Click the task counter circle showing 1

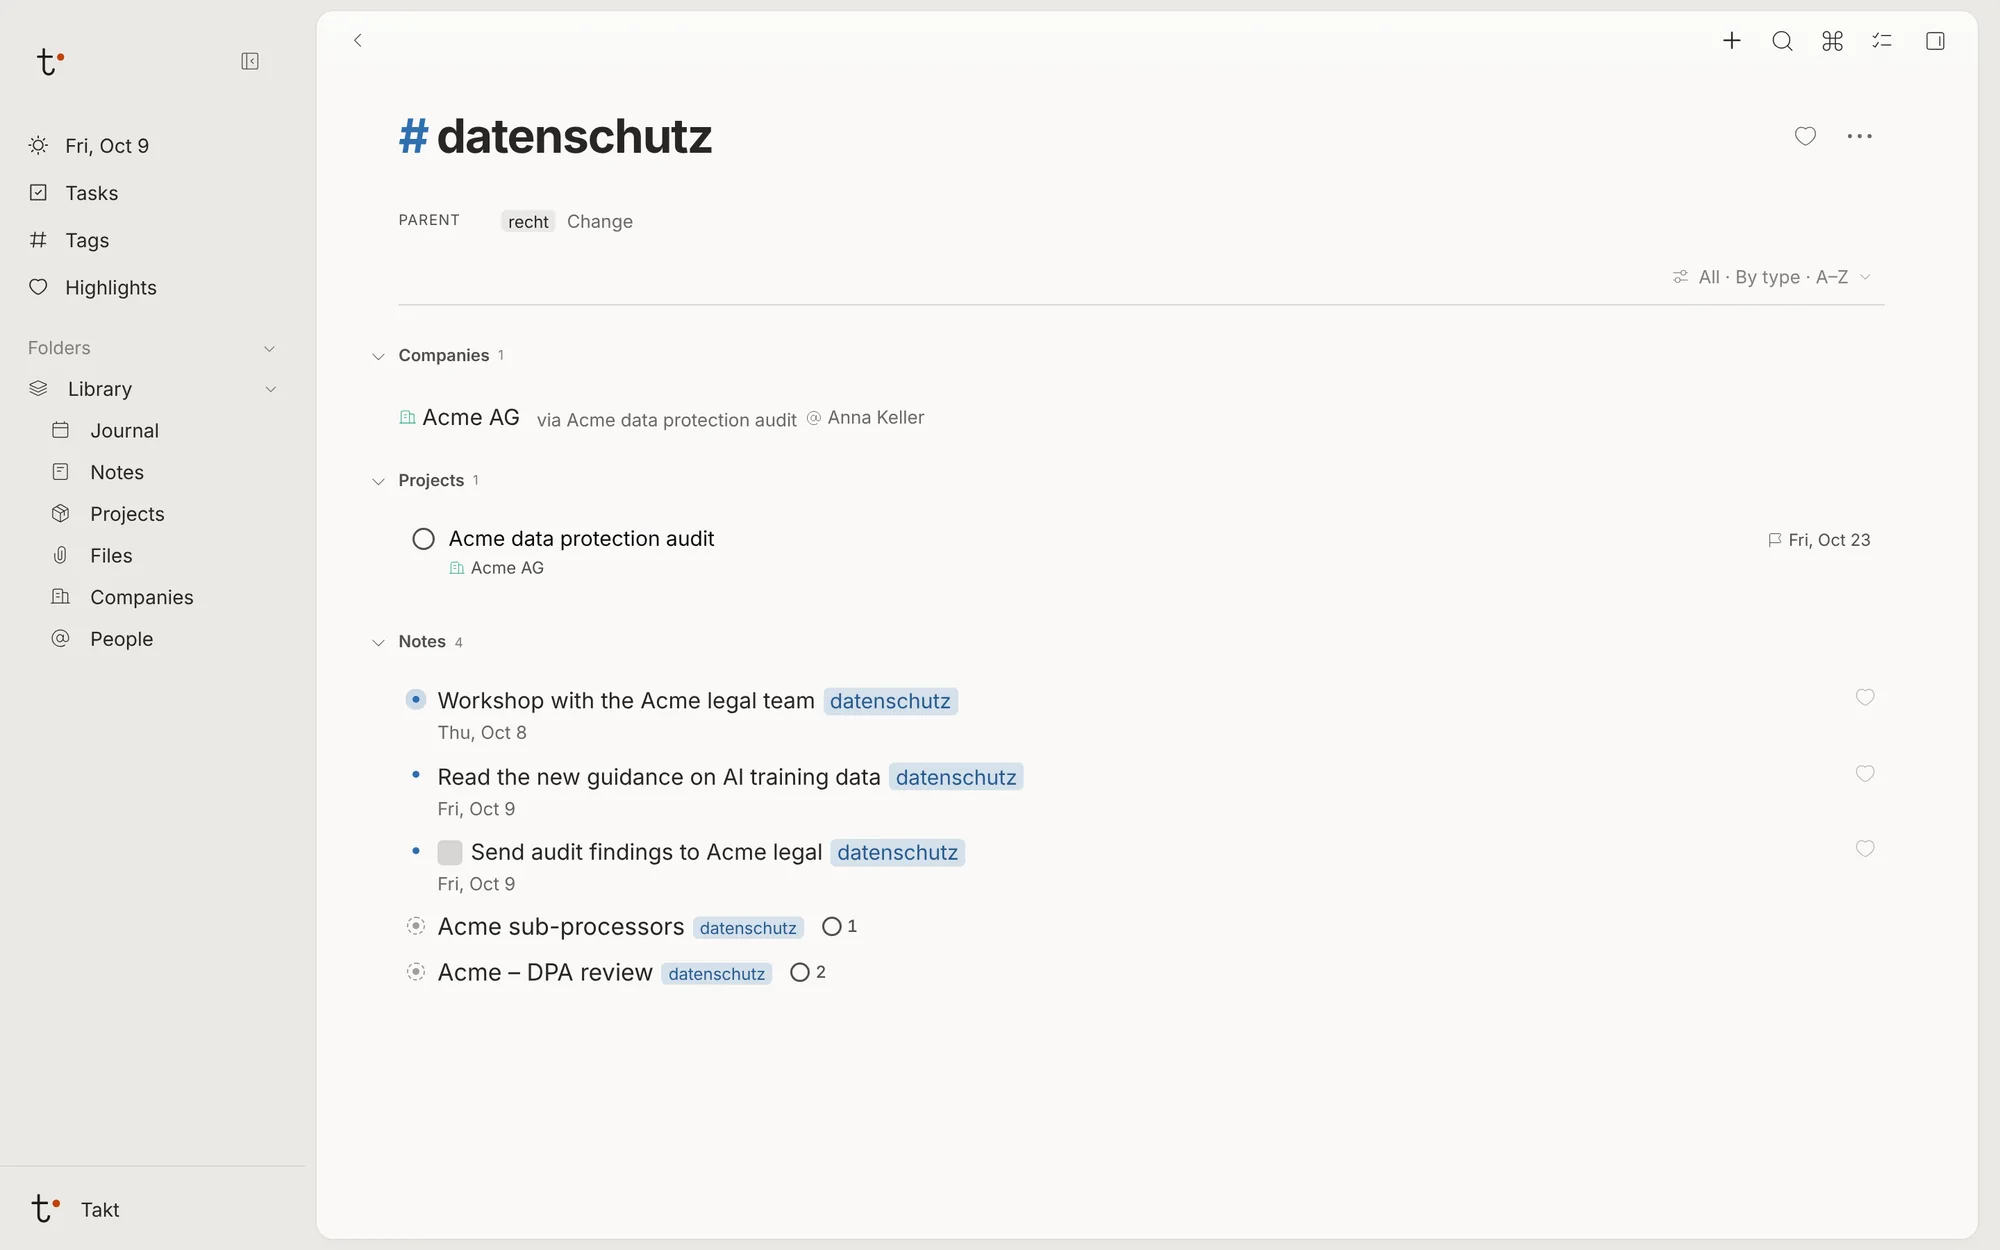[x=832, y=927]
